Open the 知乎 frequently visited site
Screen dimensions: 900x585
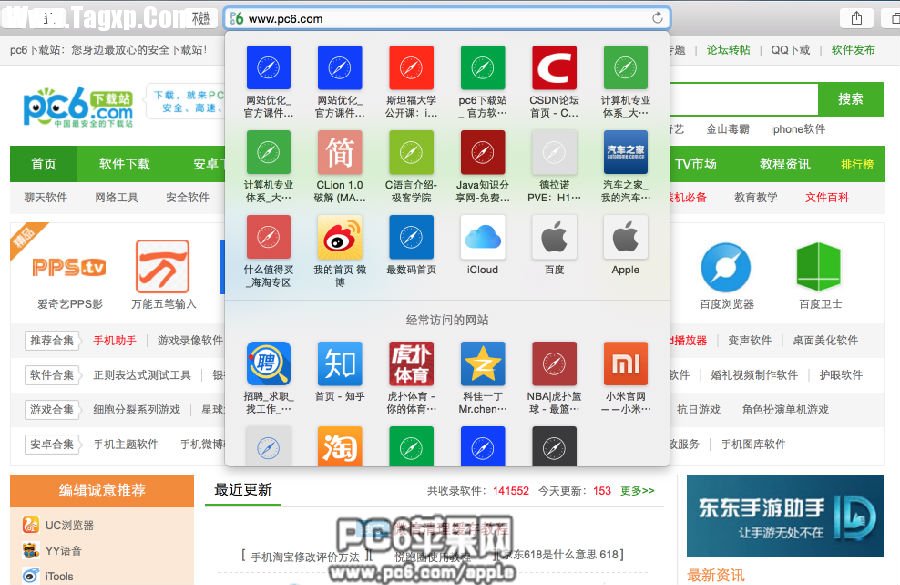340,363
